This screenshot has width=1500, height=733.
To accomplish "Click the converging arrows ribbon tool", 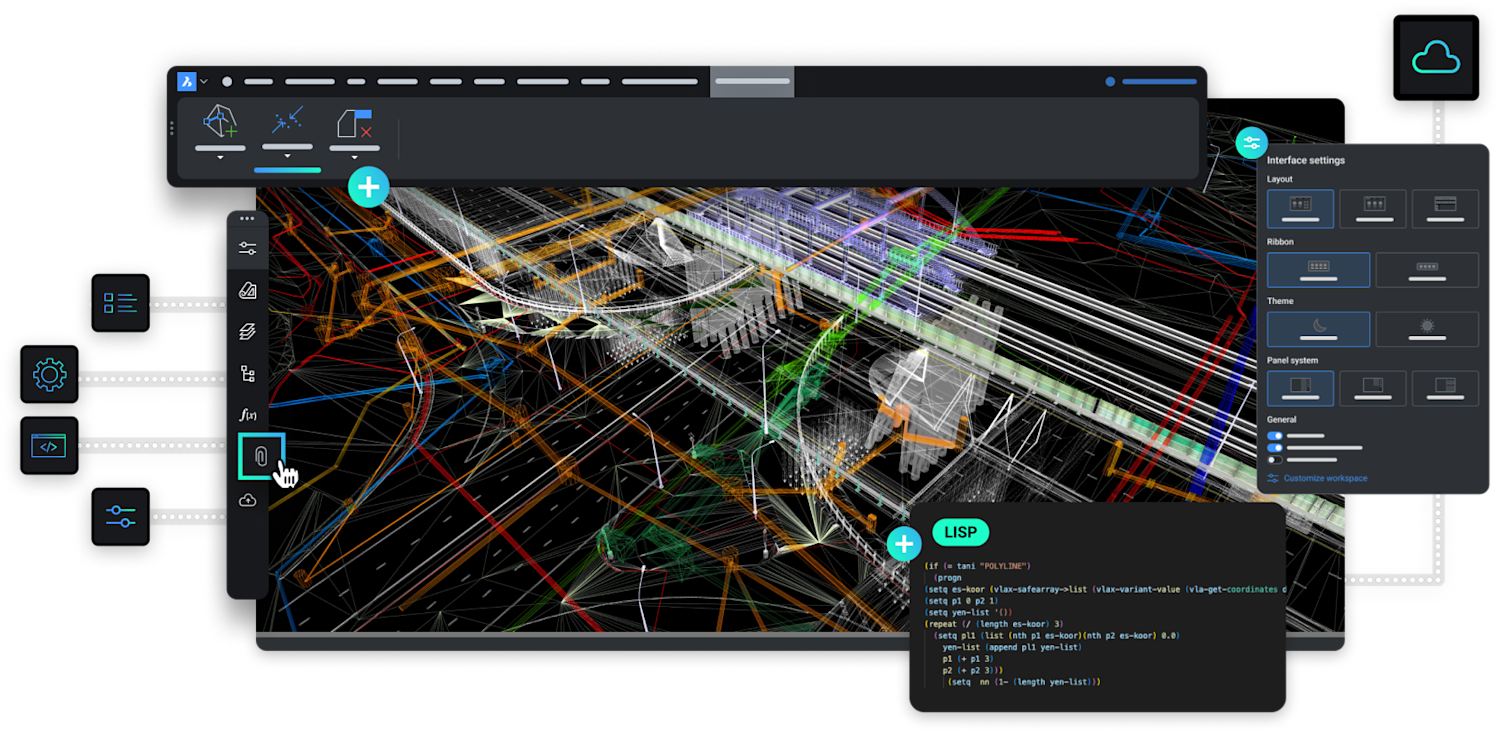I will click(287, 122).
